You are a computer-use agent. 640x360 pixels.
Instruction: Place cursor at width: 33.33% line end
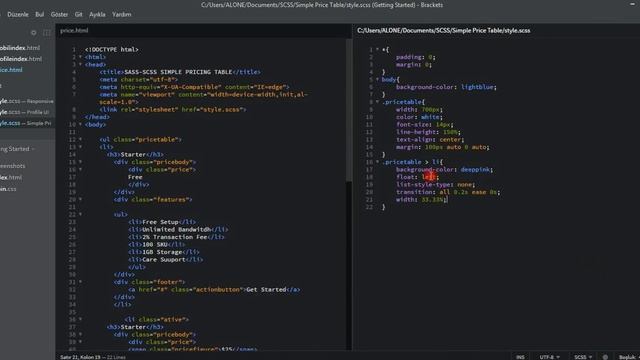[448, 200]
